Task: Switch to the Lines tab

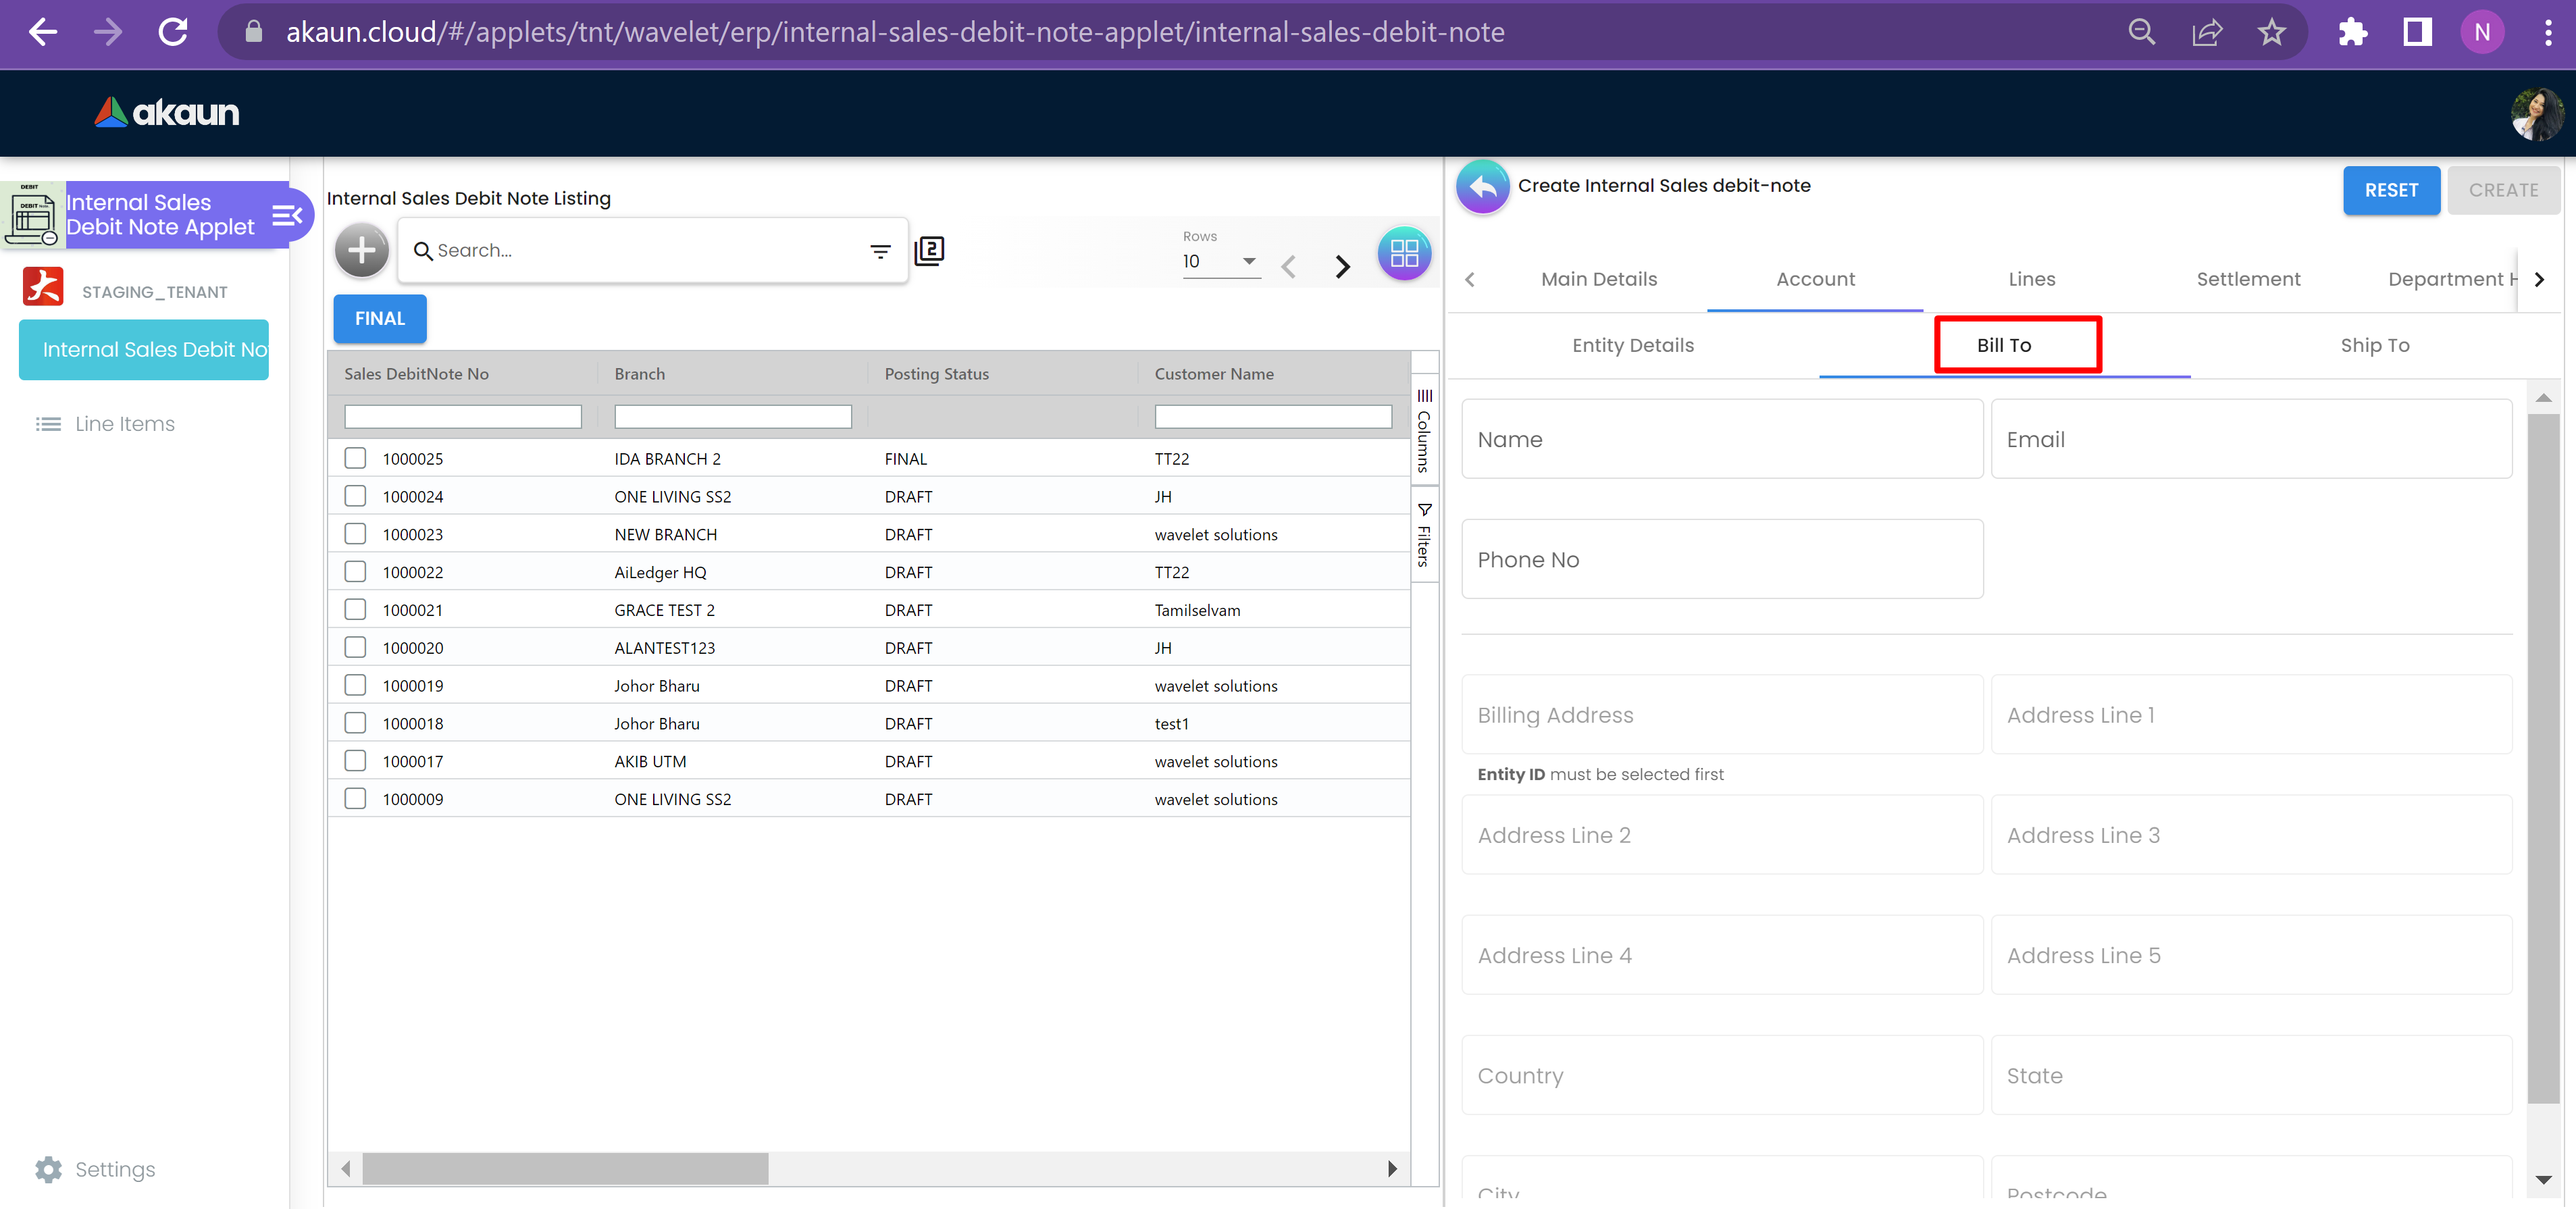Action: pos(2031,279)
